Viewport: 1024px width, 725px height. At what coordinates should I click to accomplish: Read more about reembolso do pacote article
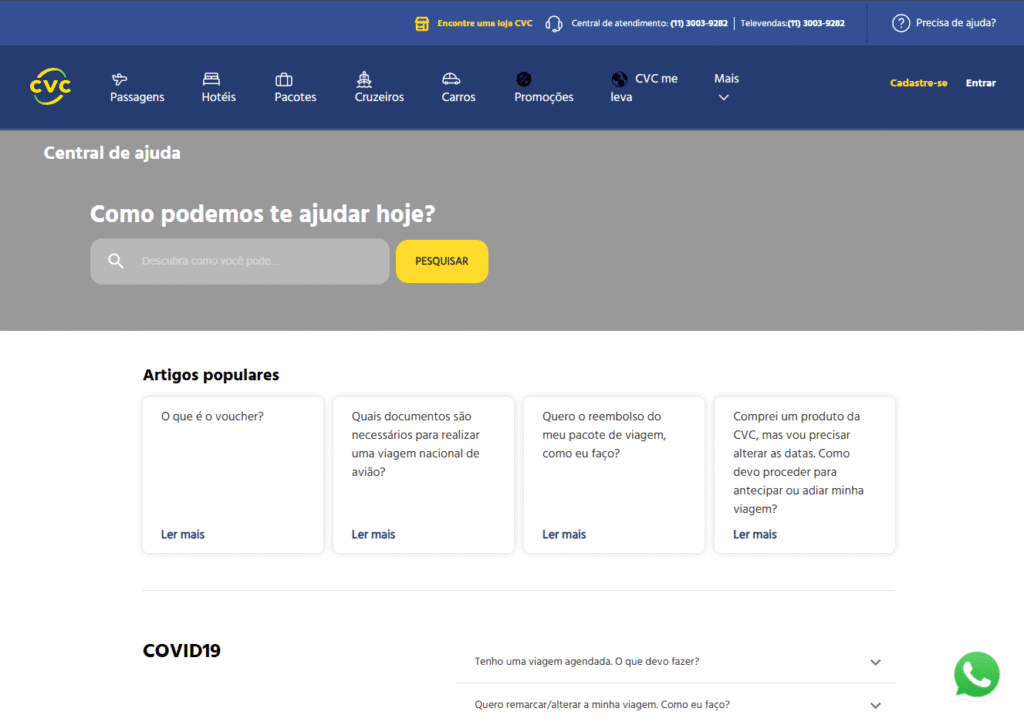[564, 534]
